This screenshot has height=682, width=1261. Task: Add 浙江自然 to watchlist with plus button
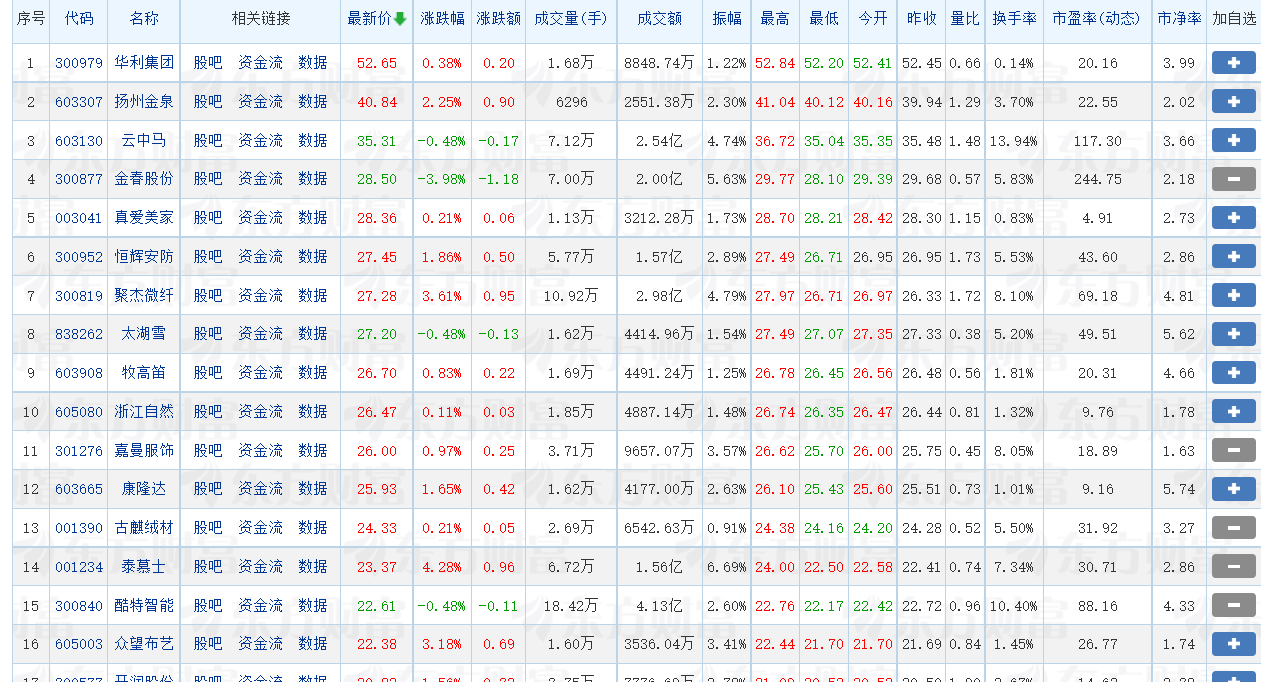pyautogui.click(x=1233, y=412)
